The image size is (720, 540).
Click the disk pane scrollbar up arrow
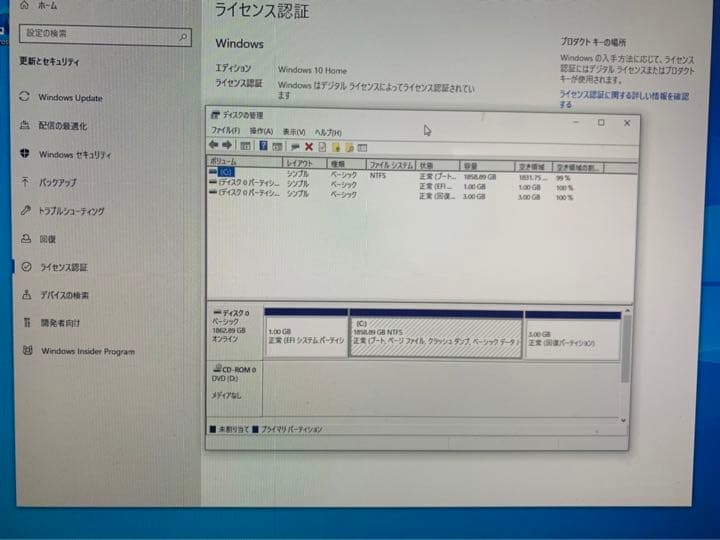(x=626, y=311)
